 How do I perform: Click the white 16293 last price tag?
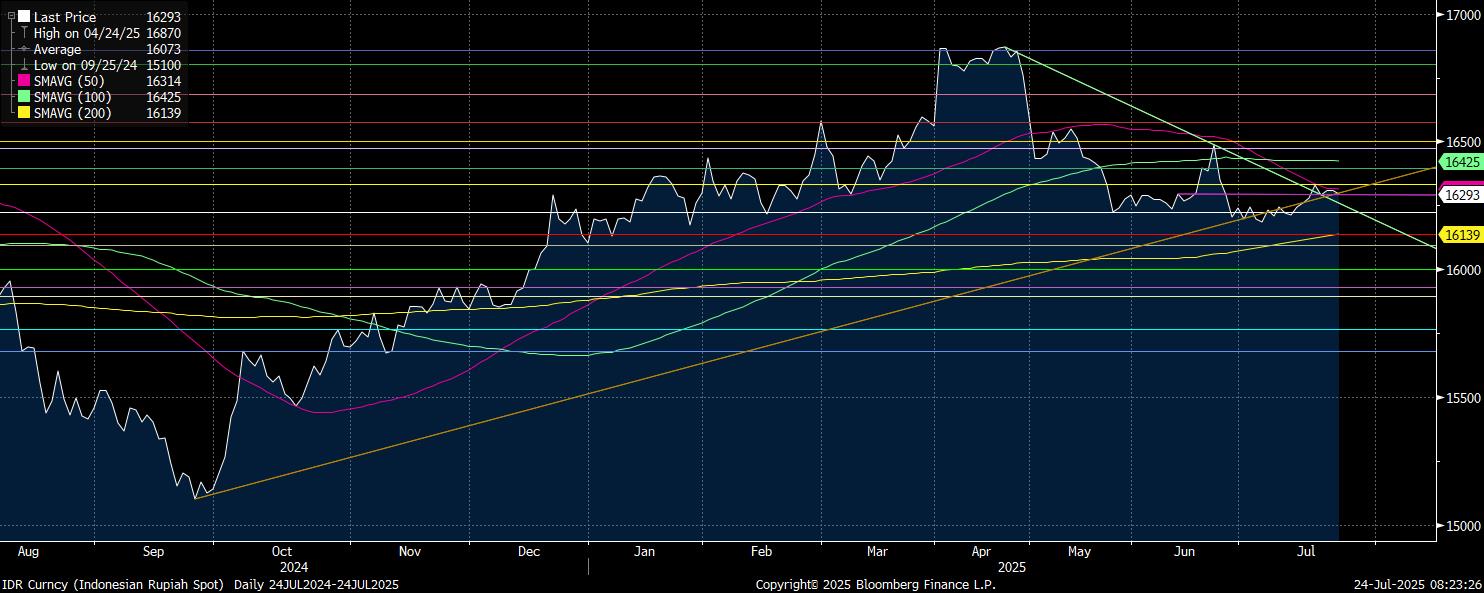point(1461,195)
